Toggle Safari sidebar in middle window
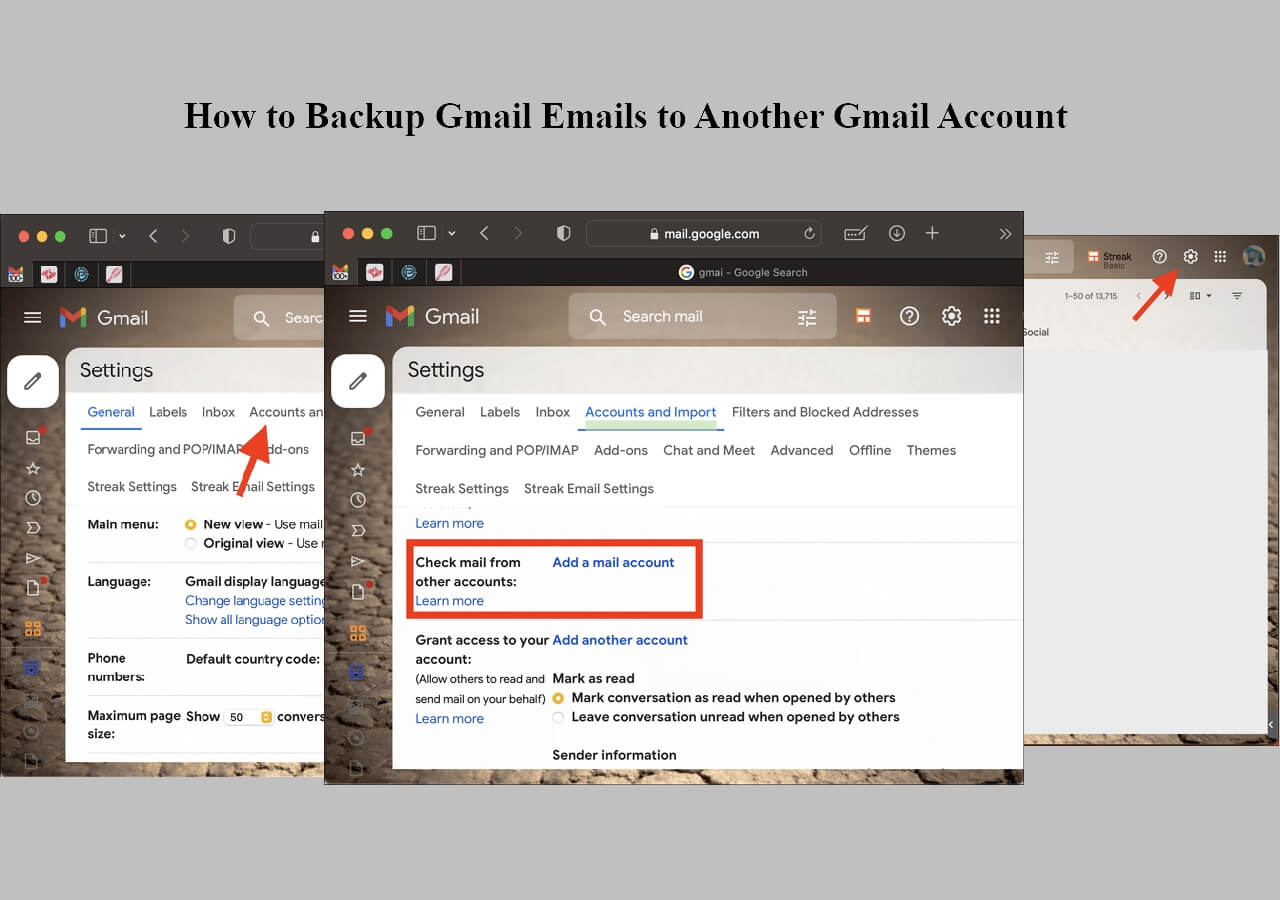 coord(426,233)
